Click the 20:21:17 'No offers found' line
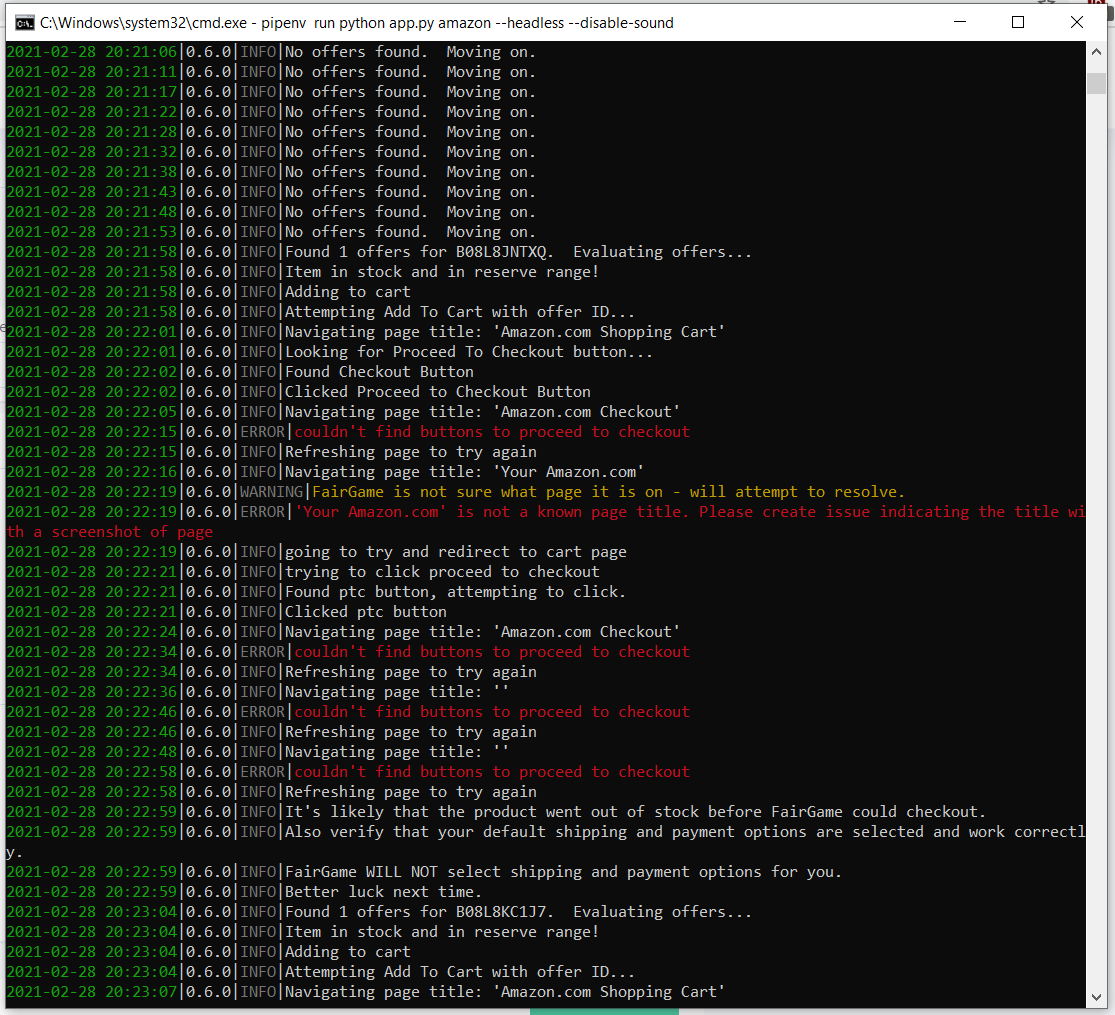Viewport: 1115px width, 1015px height. click(271, 92)
